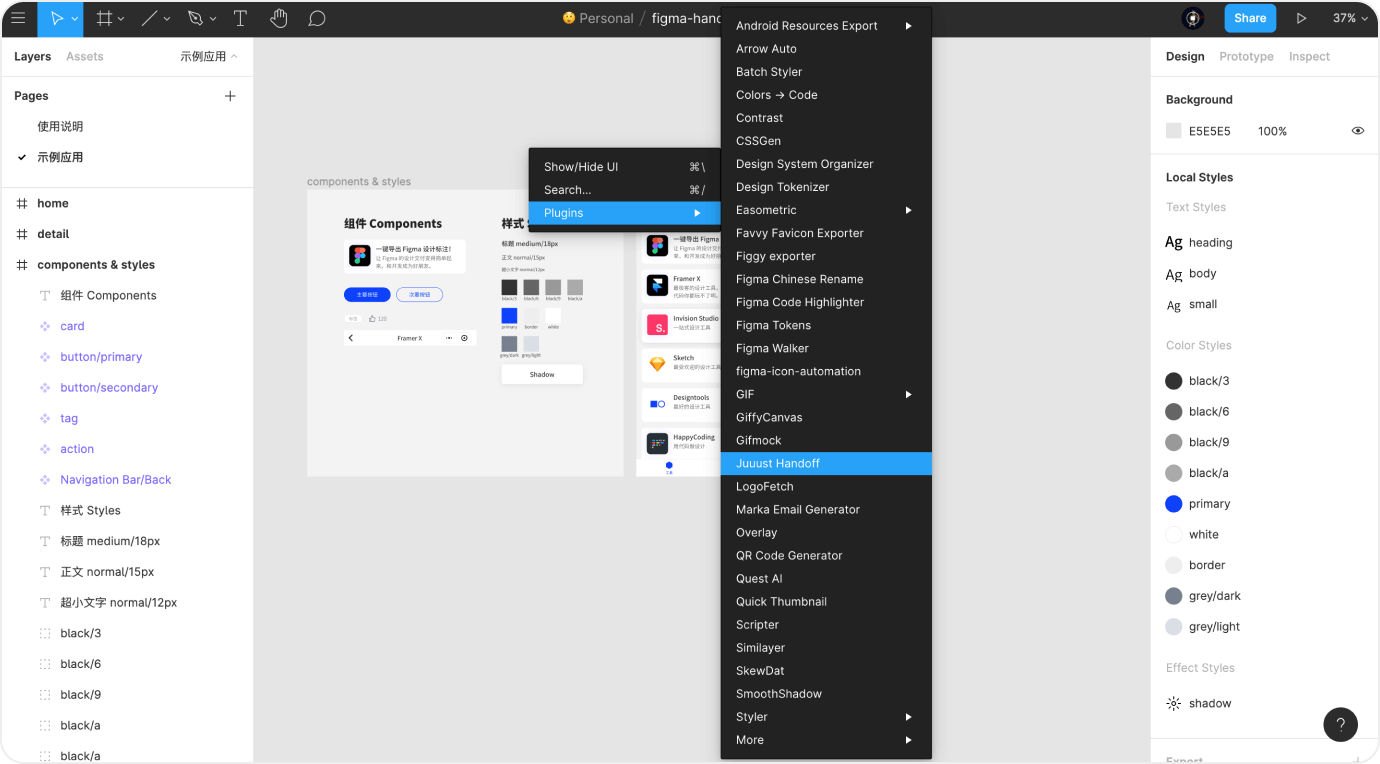Expand the Styler plugin submenu

pyautogui.click(x=908, y=717)
